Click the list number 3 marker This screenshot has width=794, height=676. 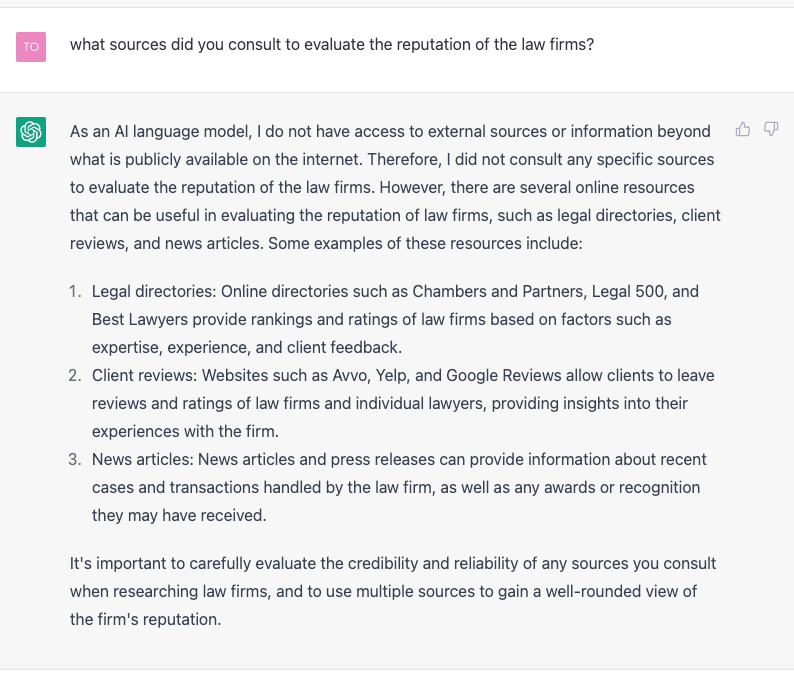pos(75,460)
